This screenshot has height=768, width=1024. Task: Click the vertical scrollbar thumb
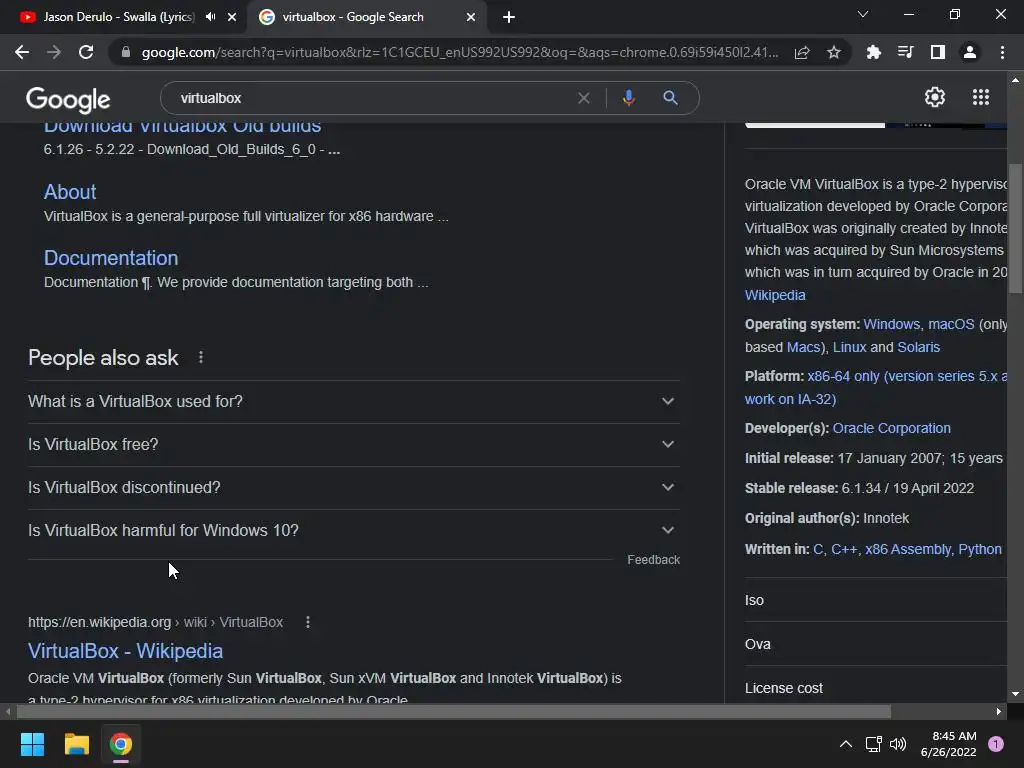1015,229
